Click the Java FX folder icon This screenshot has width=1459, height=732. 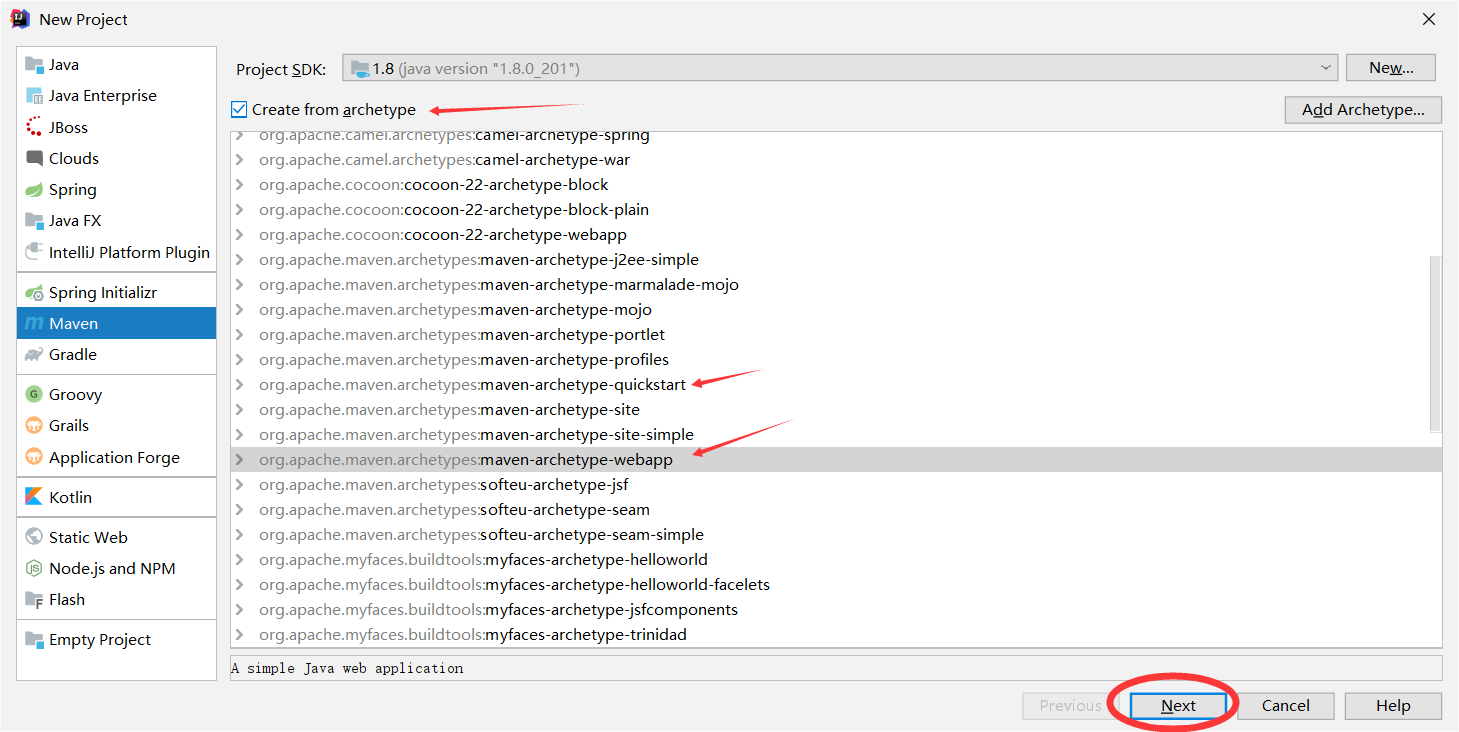tap(34, 221)
